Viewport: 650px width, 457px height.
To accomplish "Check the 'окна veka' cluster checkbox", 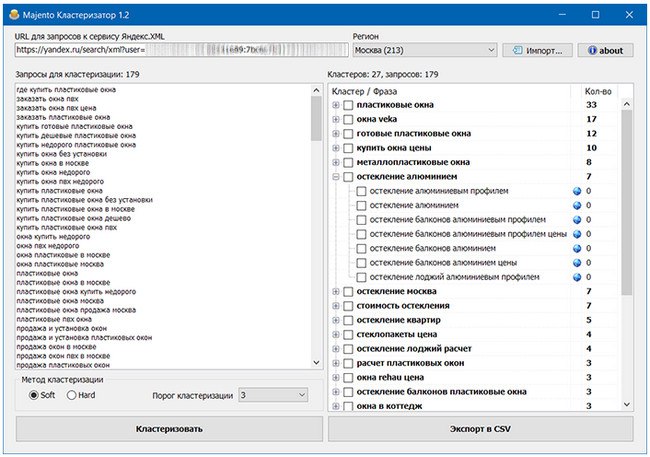I will pyautogui.click(x=348, y=119).
